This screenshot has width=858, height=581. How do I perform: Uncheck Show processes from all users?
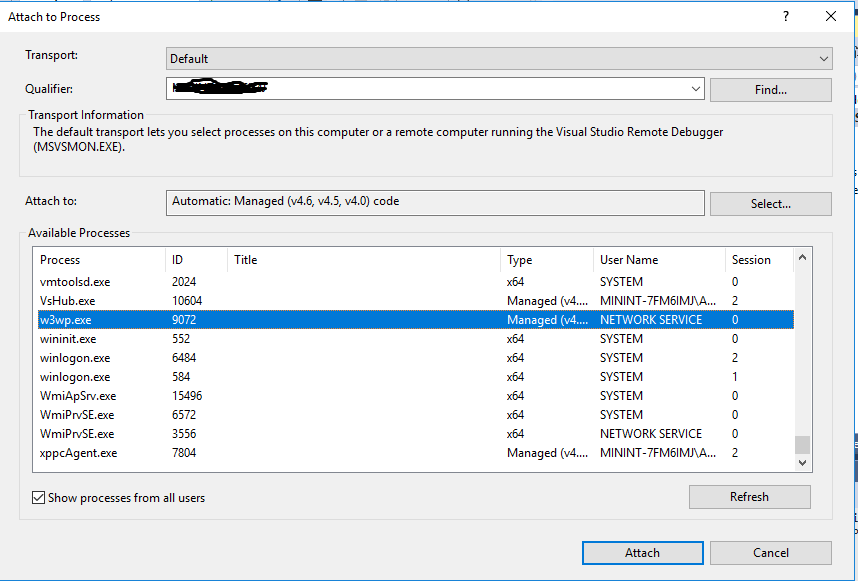click(x=38, y=496)
